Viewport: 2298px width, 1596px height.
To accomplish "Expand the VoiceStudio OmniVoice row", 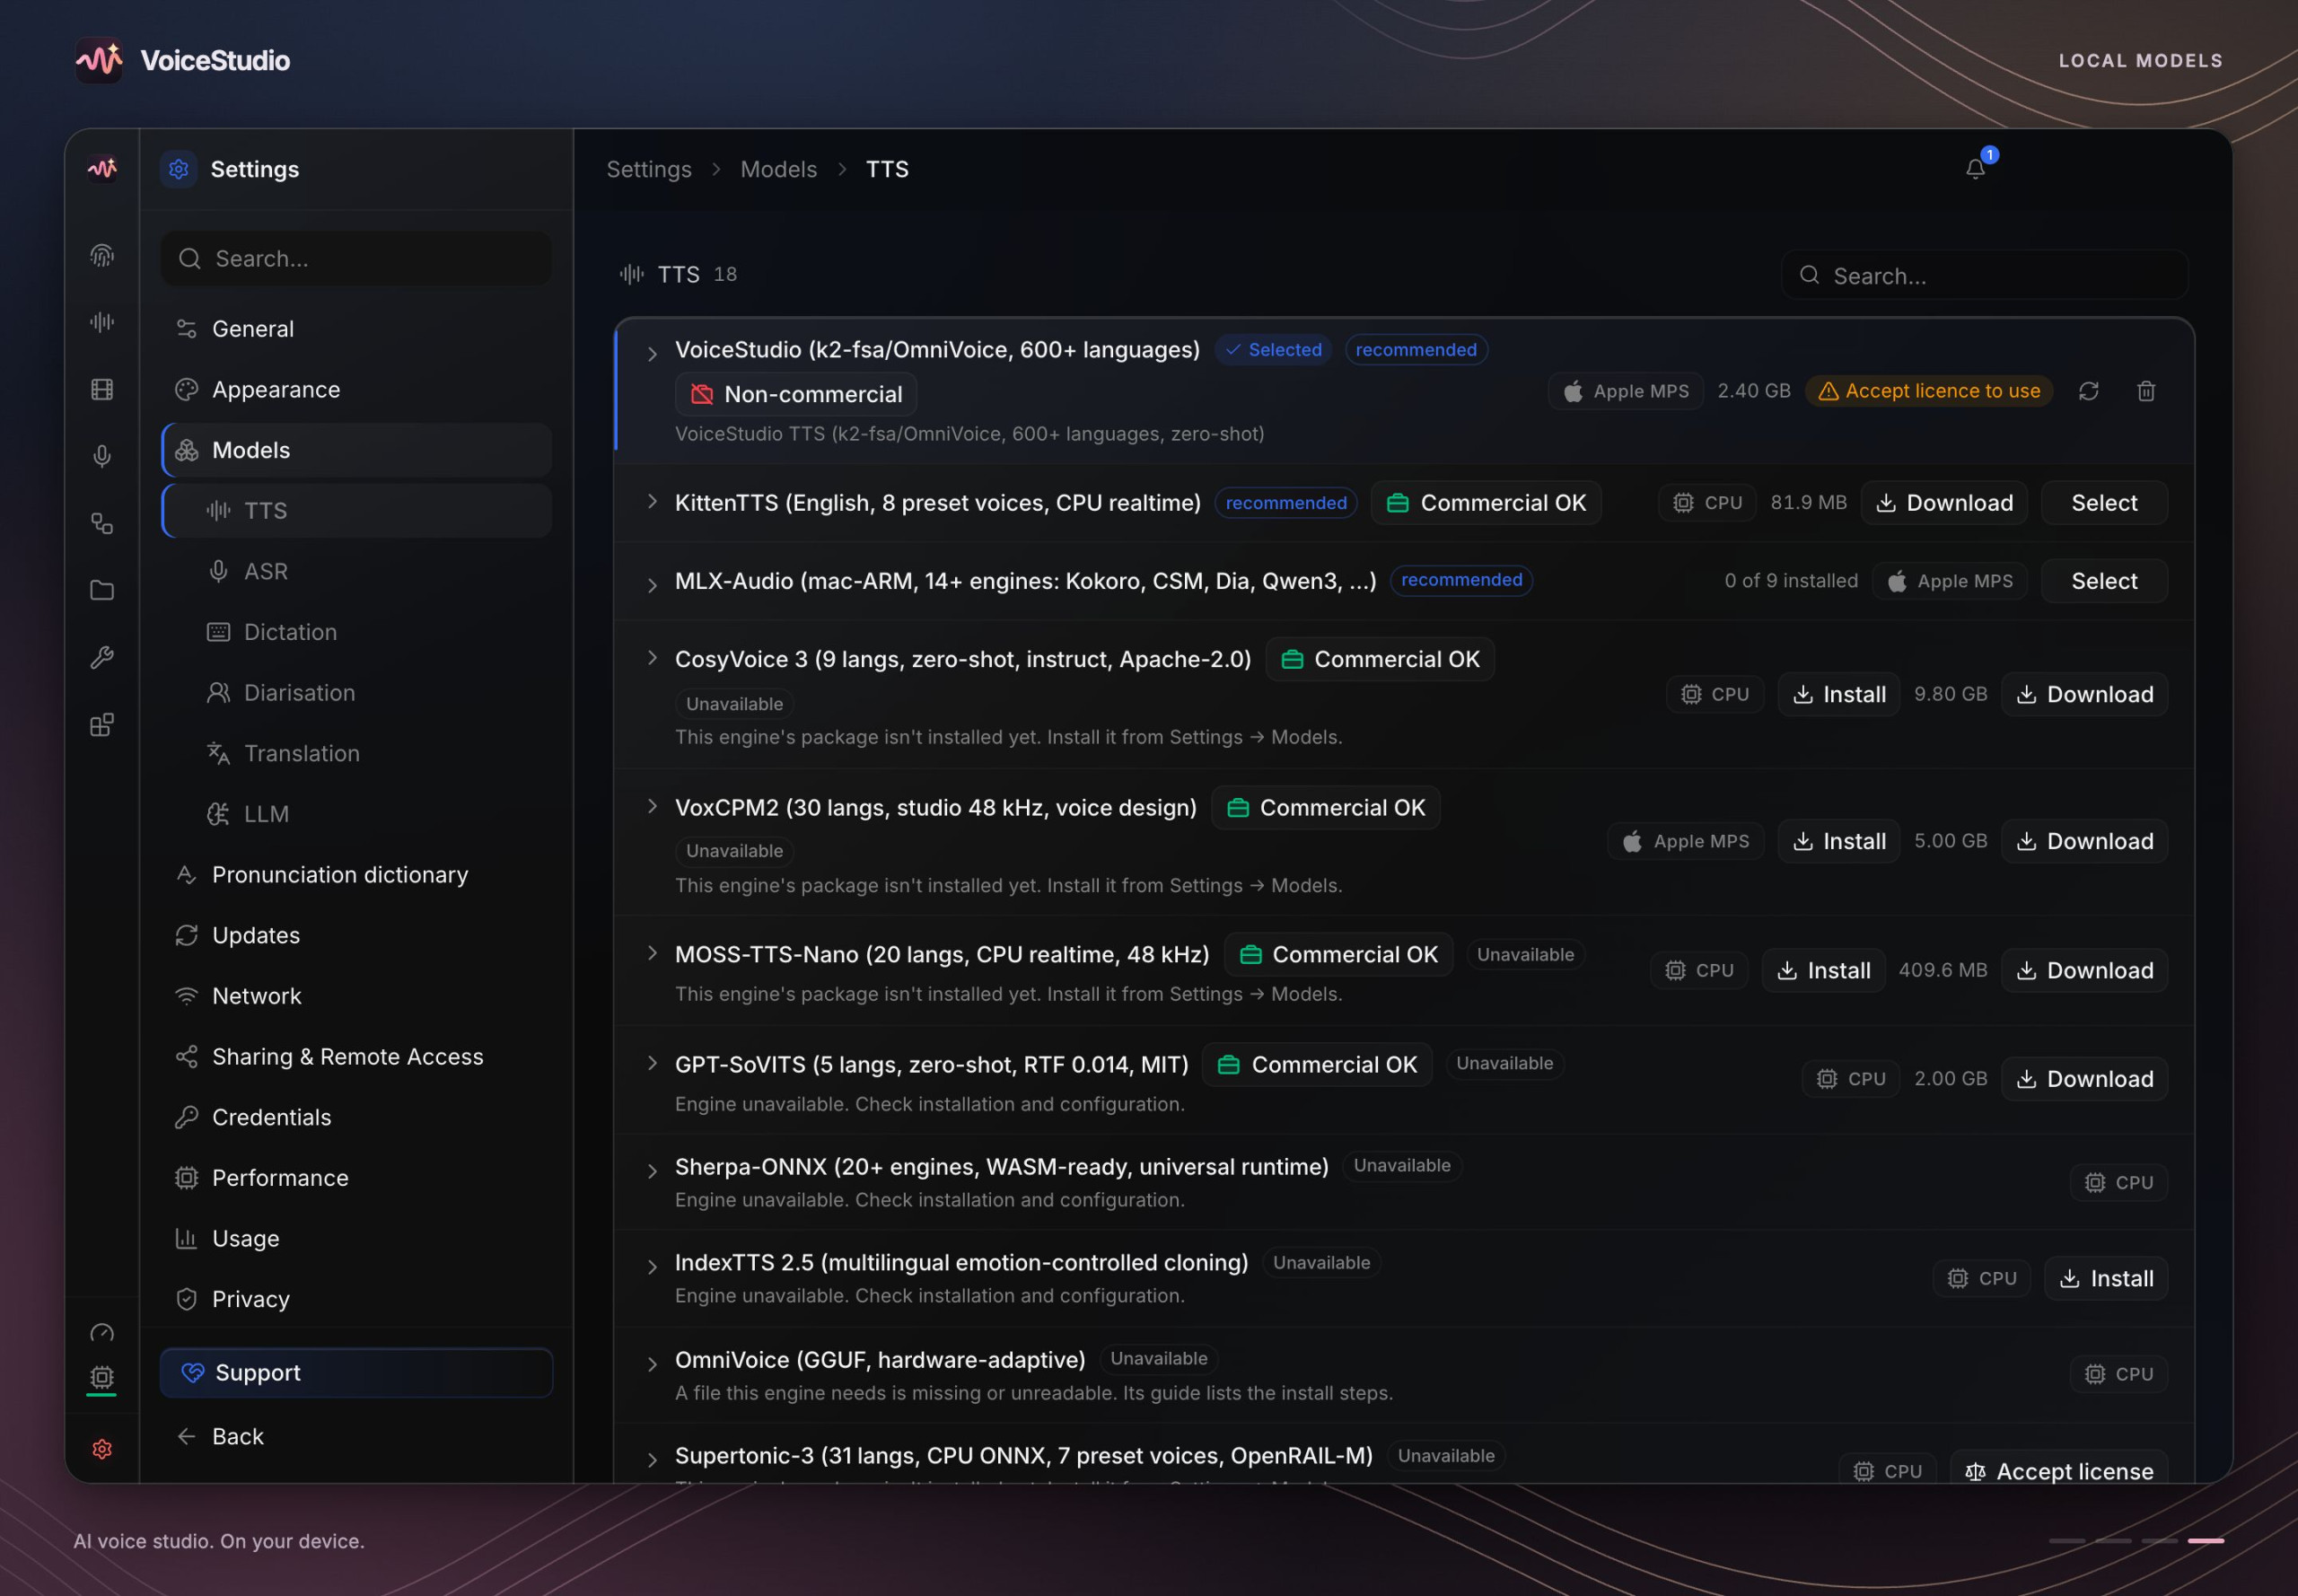I will pyautogui.click(x=652, y=354).
